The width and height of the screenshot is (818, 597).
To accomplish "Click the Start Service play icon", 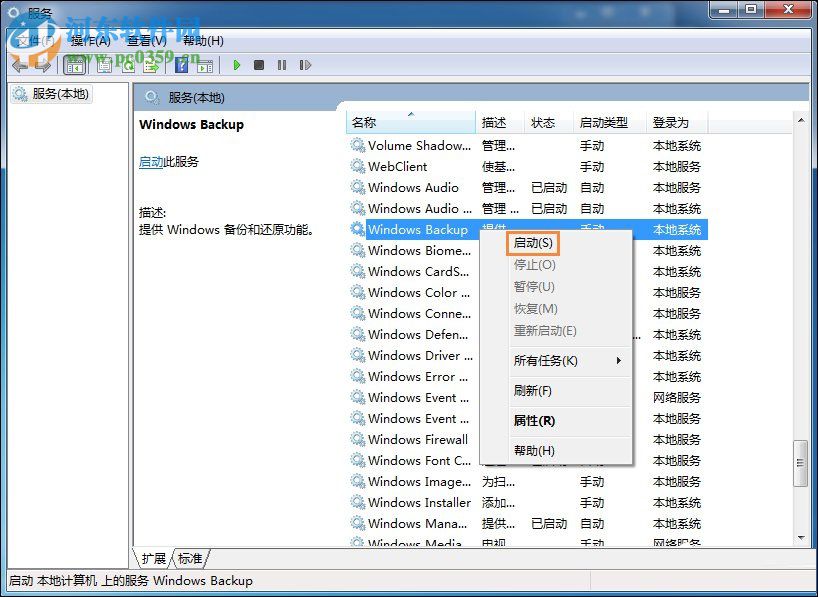I will 237,65.
